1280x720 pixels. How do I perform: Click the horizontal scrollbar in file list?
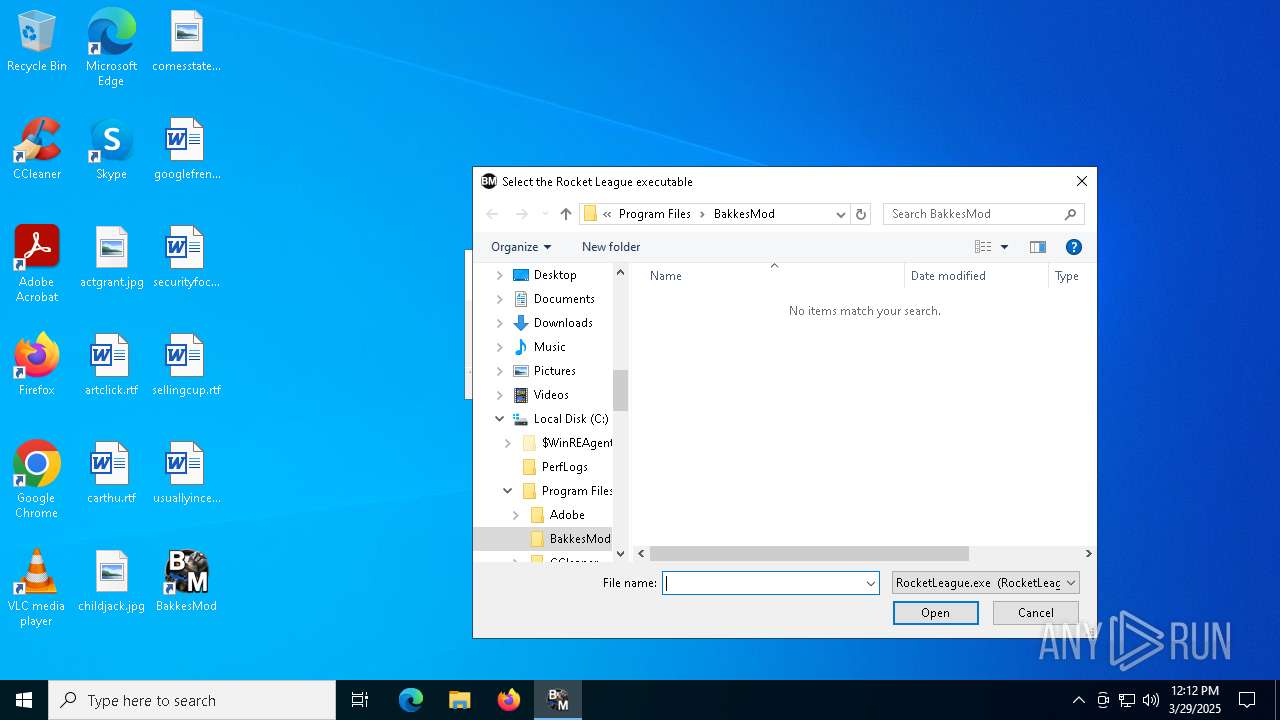click(x=809, y=553)
